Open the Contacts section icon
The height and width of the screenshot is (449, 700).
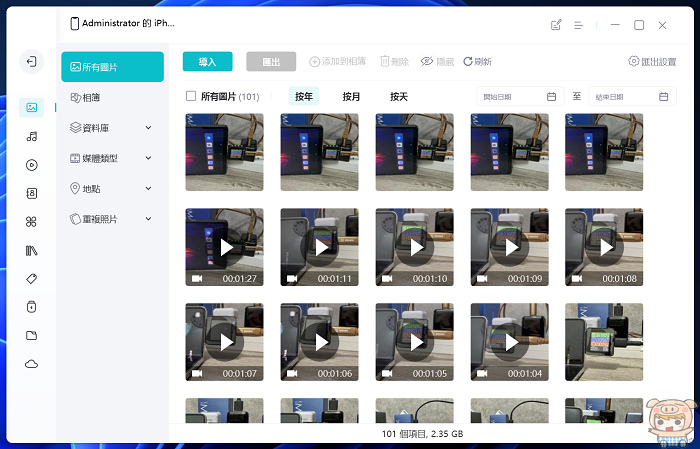(32, 193)
